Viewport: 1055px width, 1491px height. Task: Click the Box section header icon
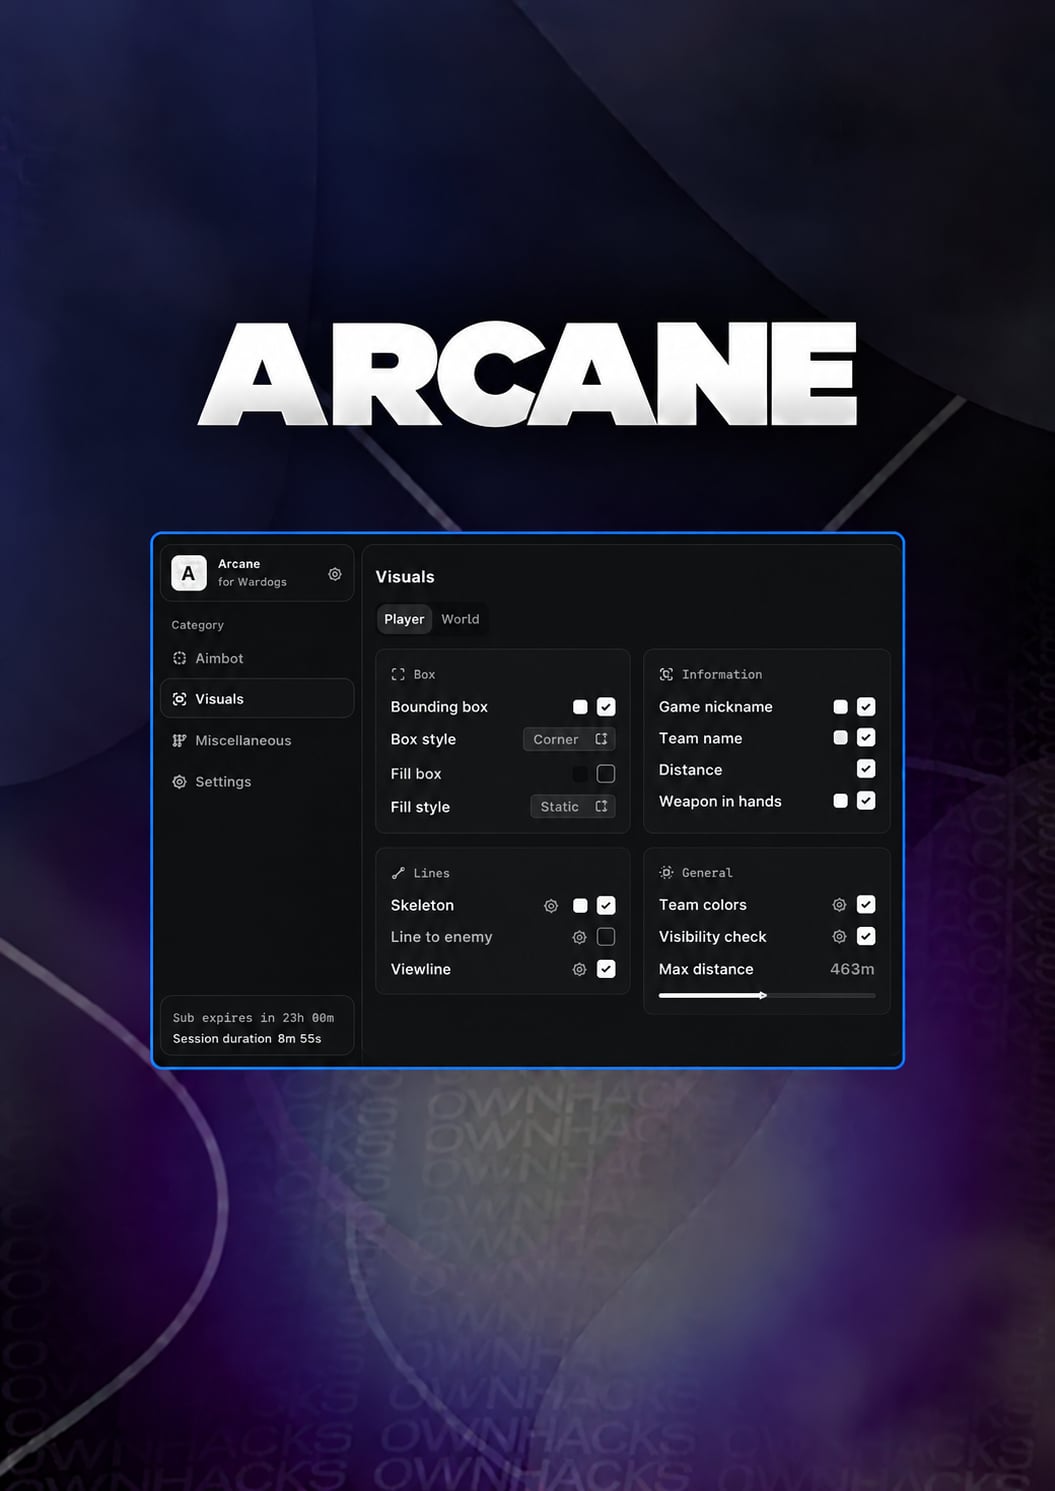pos(398,675)
